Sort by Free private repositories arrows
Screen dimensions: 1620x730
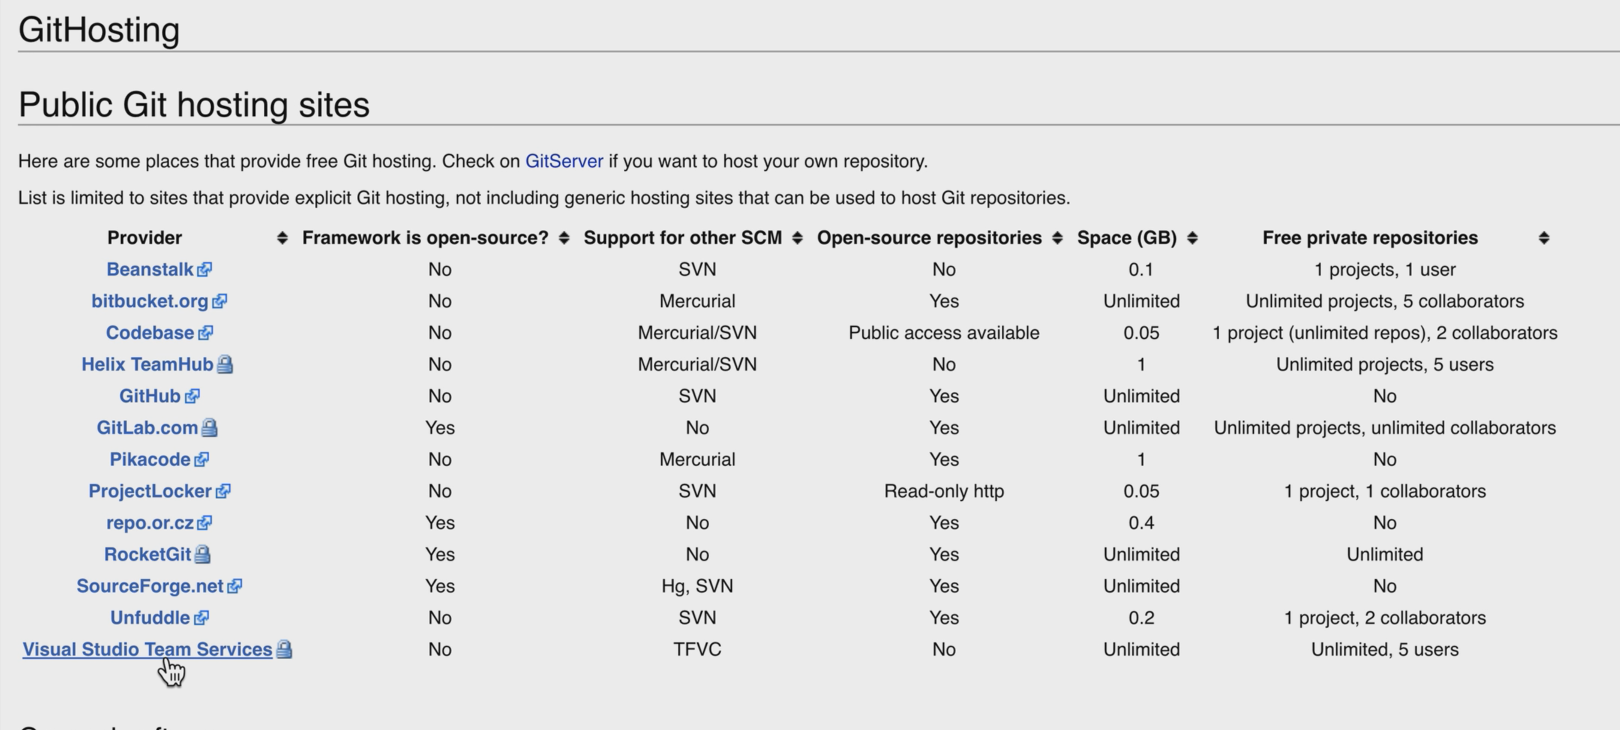pos(1544,238)
